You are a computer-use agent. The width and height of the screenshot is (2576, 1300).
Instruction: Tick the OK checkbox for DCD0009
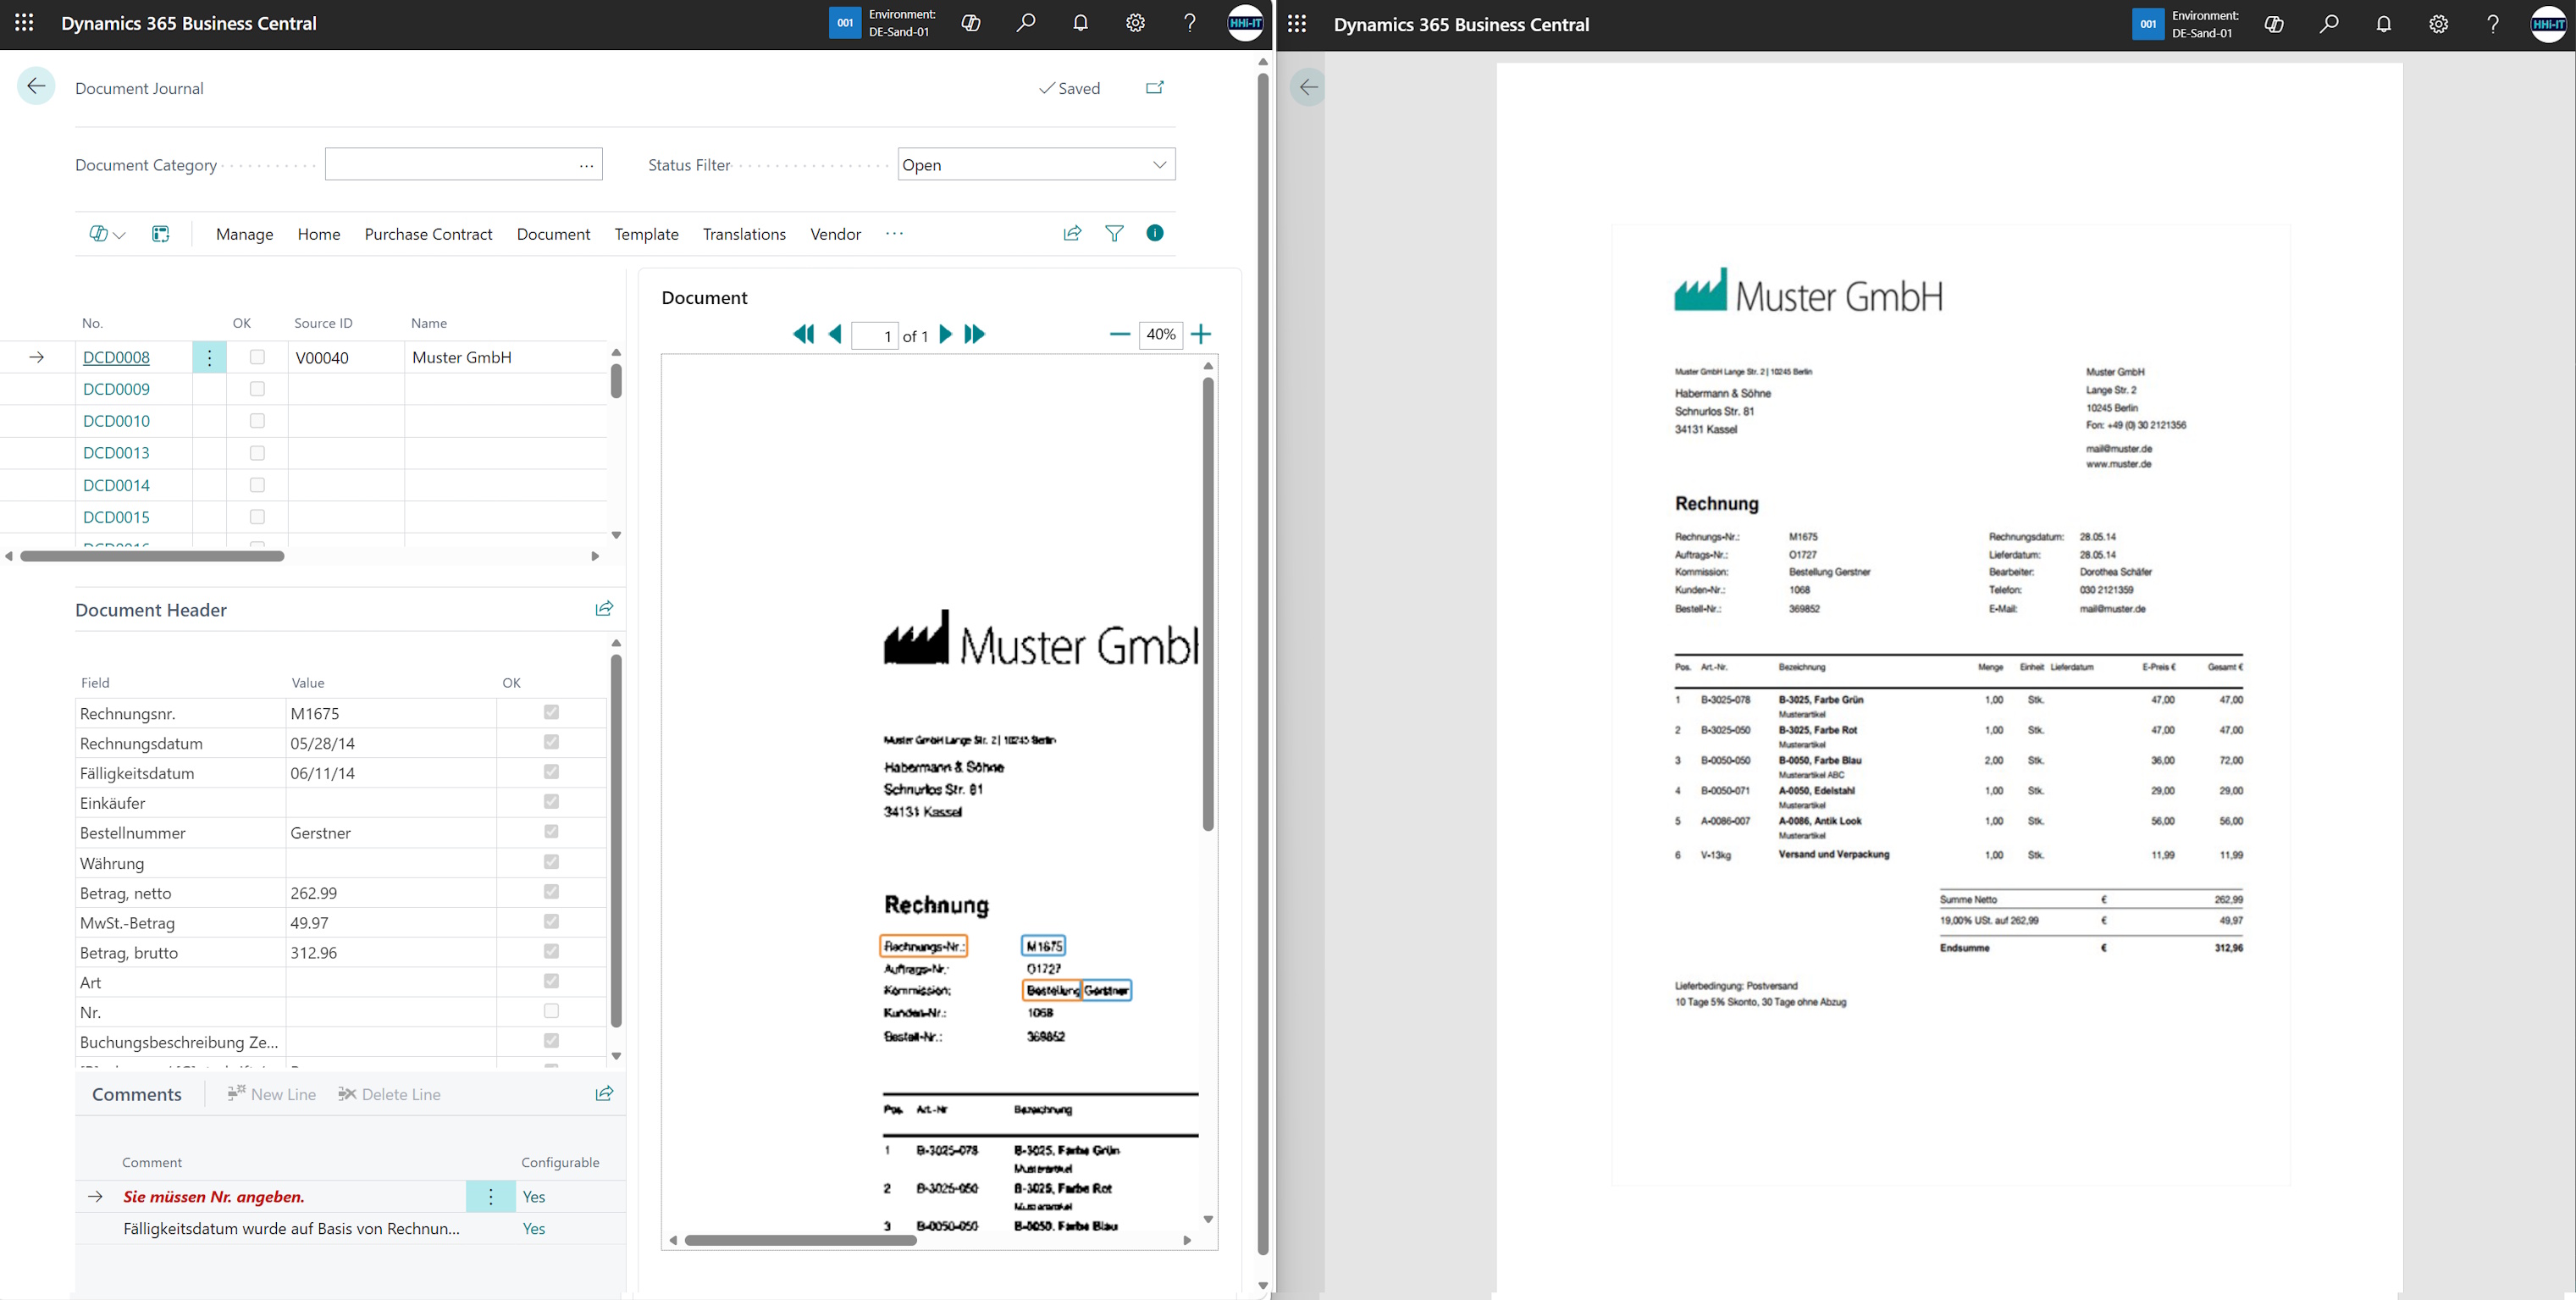pos(257,389)
